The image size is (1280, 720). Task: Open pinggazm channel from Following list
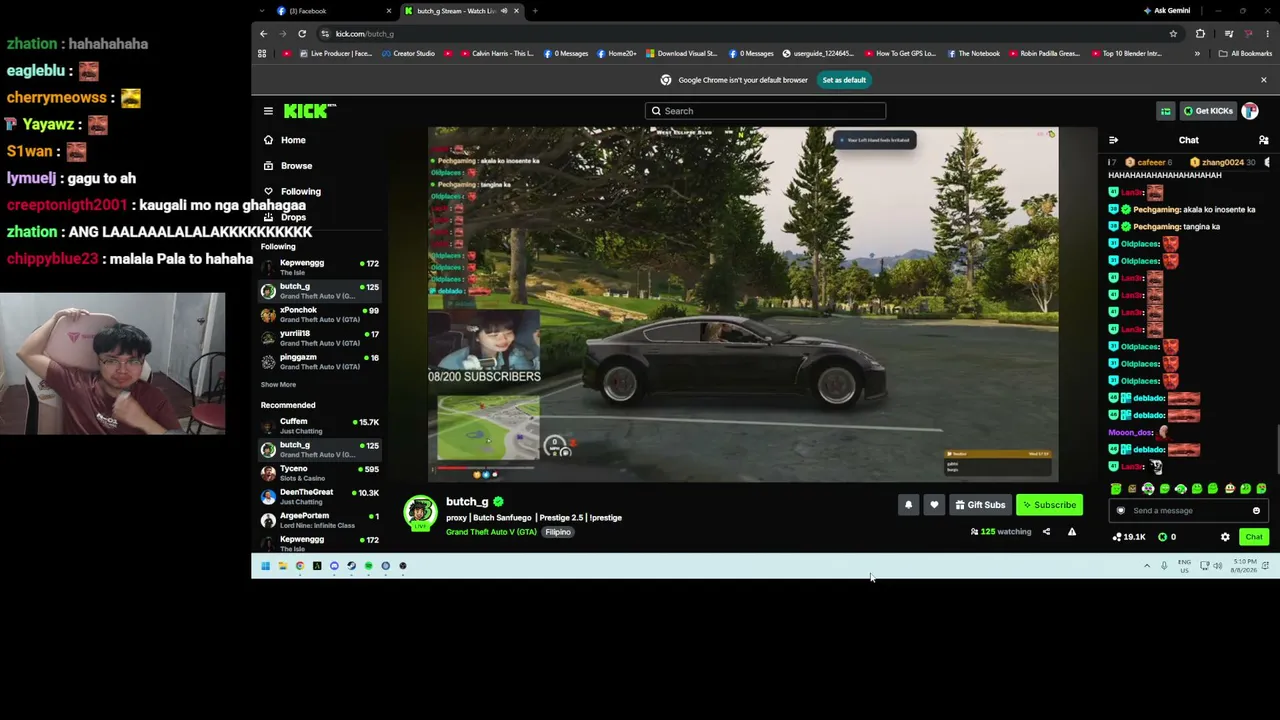(x=320, y=362)
